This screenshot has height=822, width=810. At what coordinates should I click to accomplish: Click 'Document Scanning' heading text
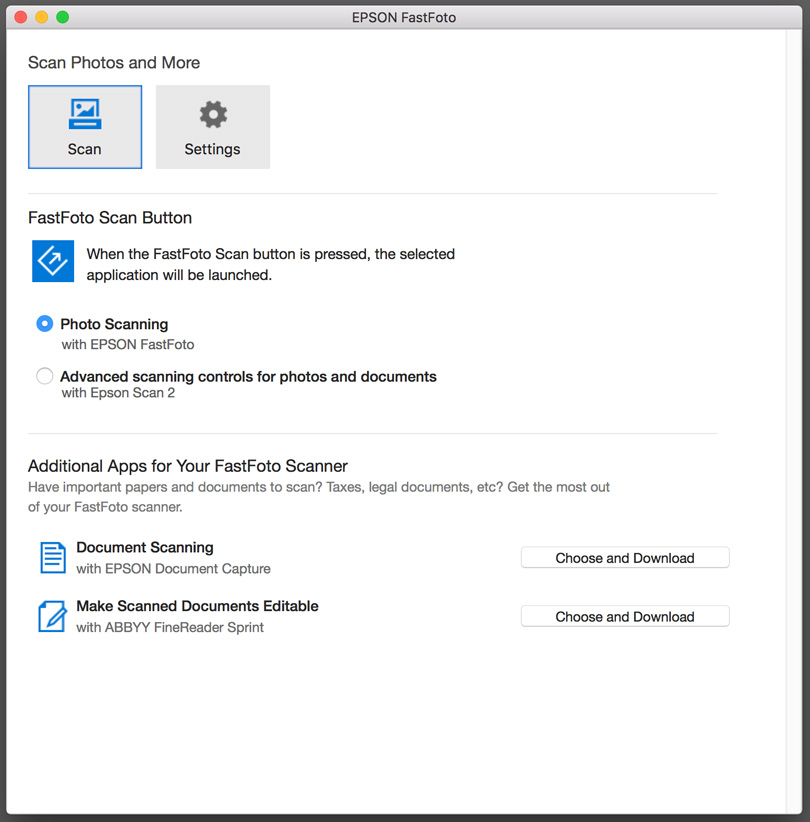[x=145, y=547]
